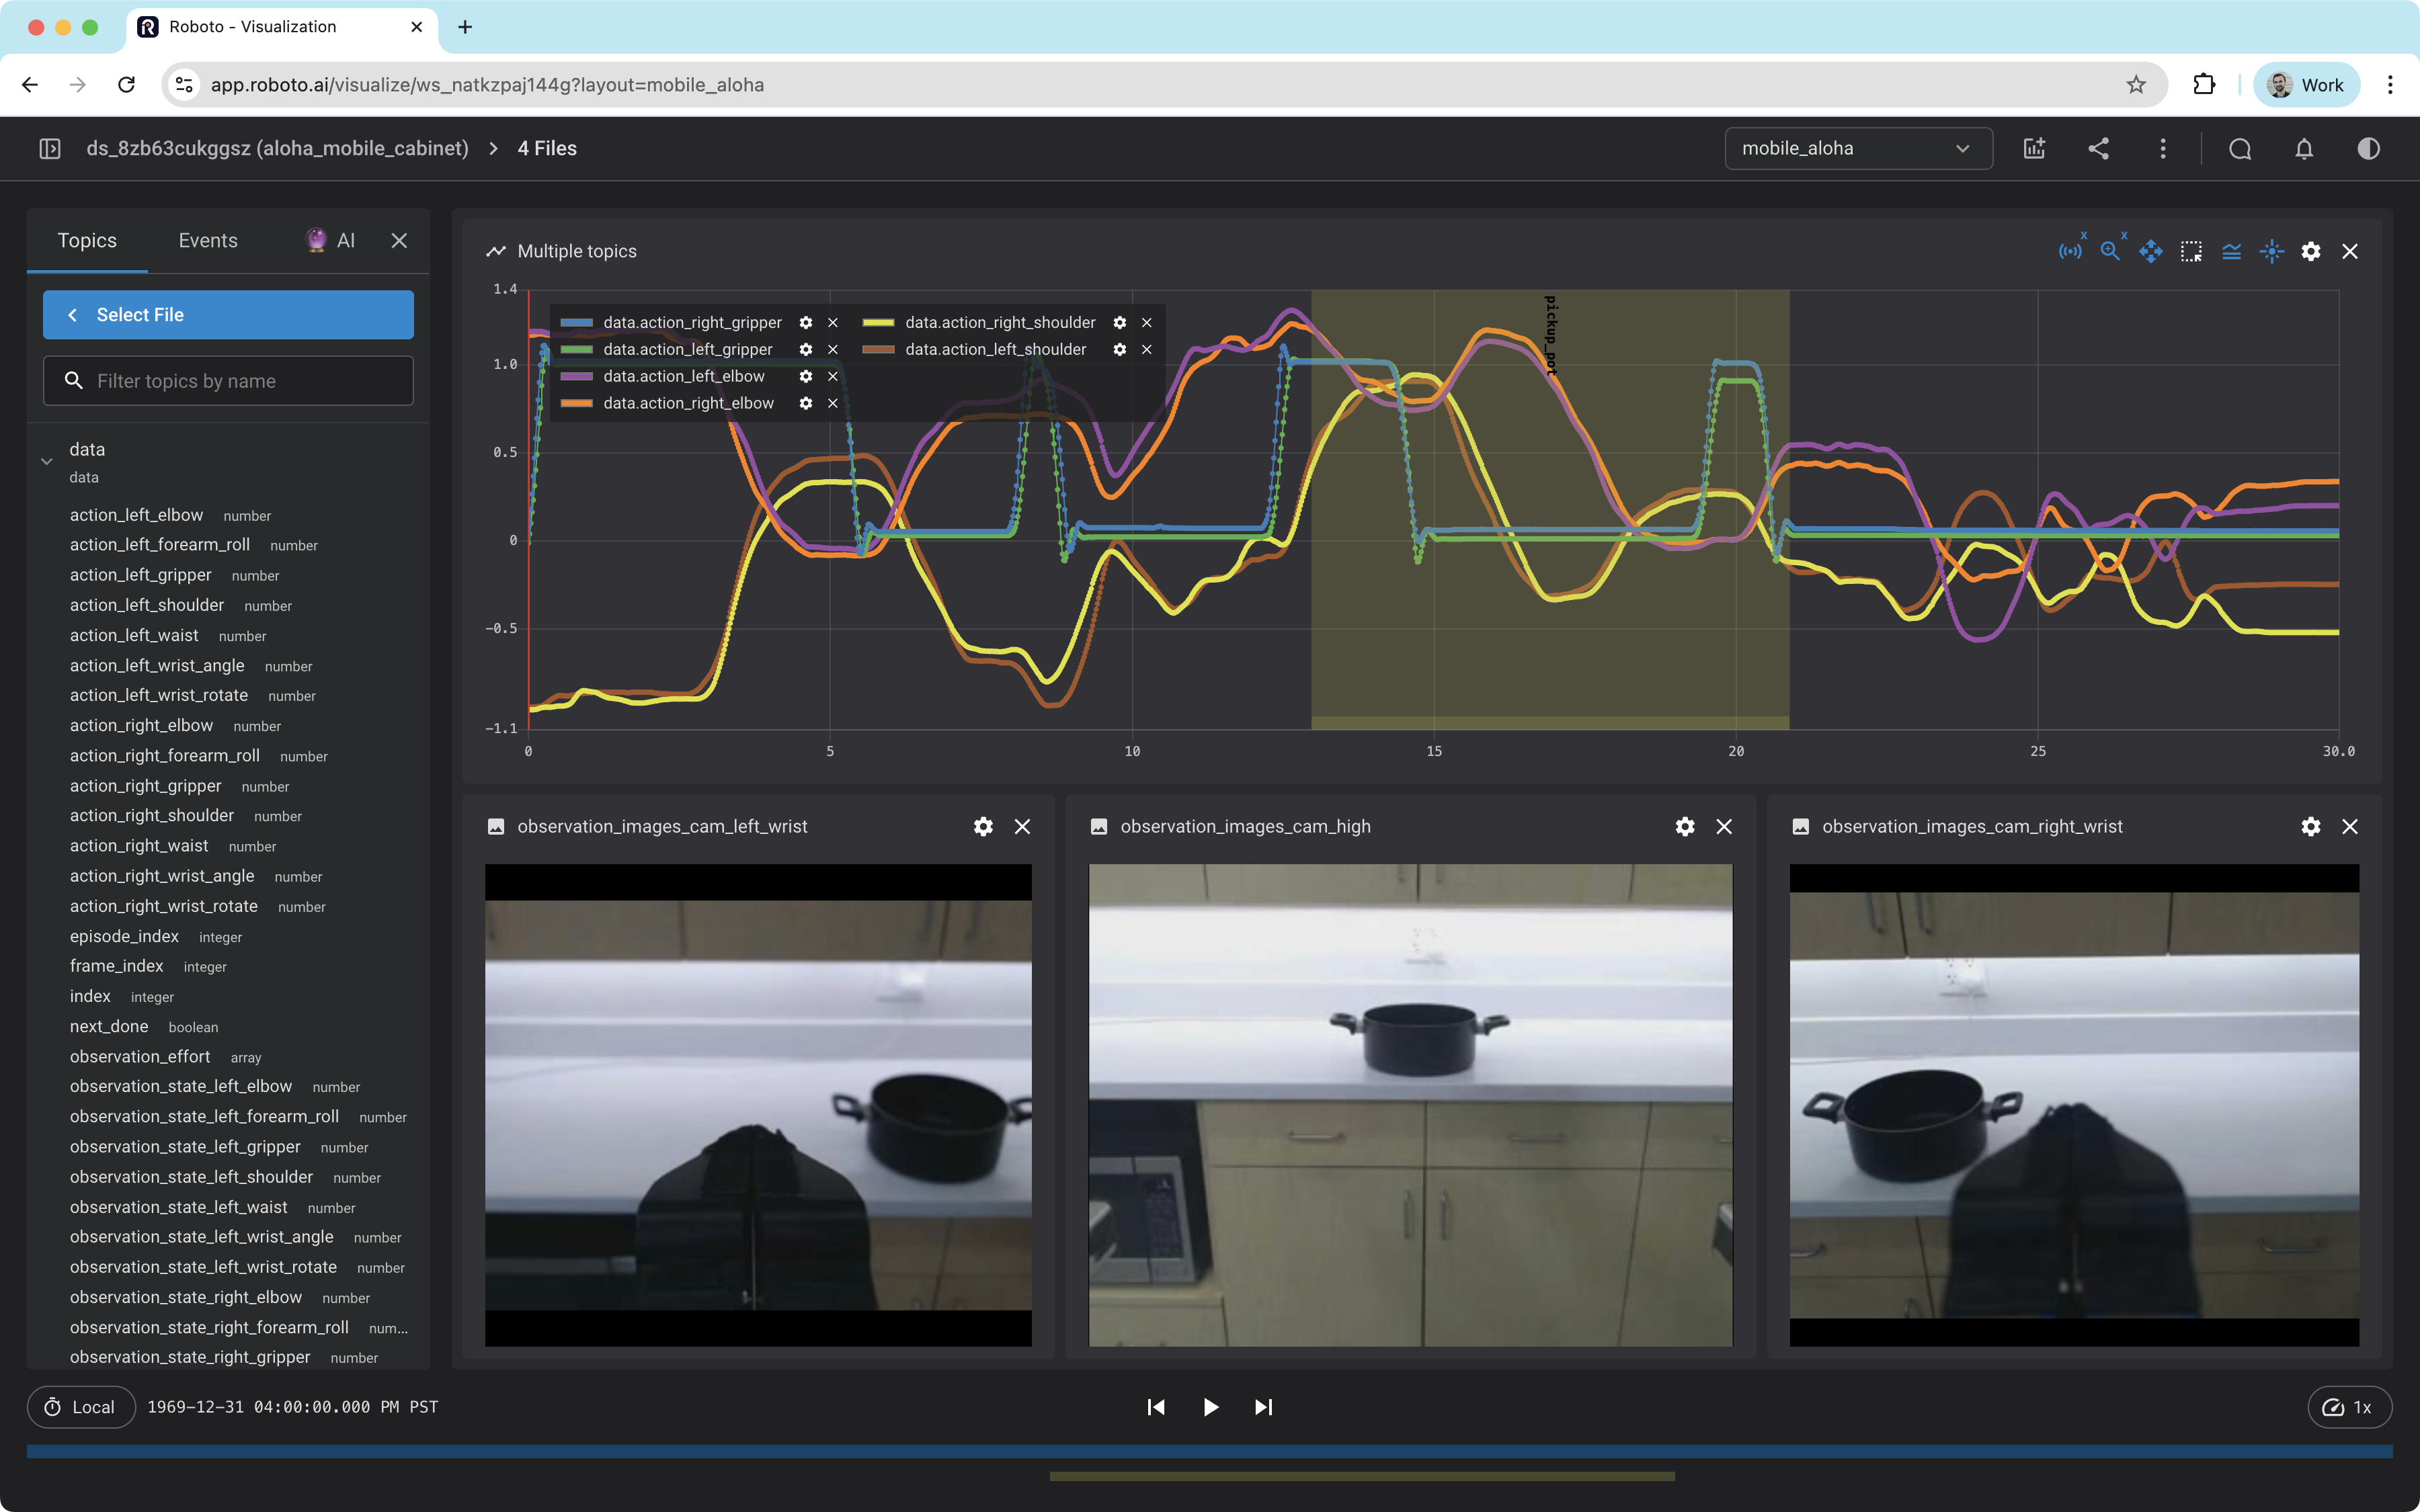This screenshot has height=1512, width=2420.
Task: Click the 4 Files breadcrumb link
Action: (547, 148)
